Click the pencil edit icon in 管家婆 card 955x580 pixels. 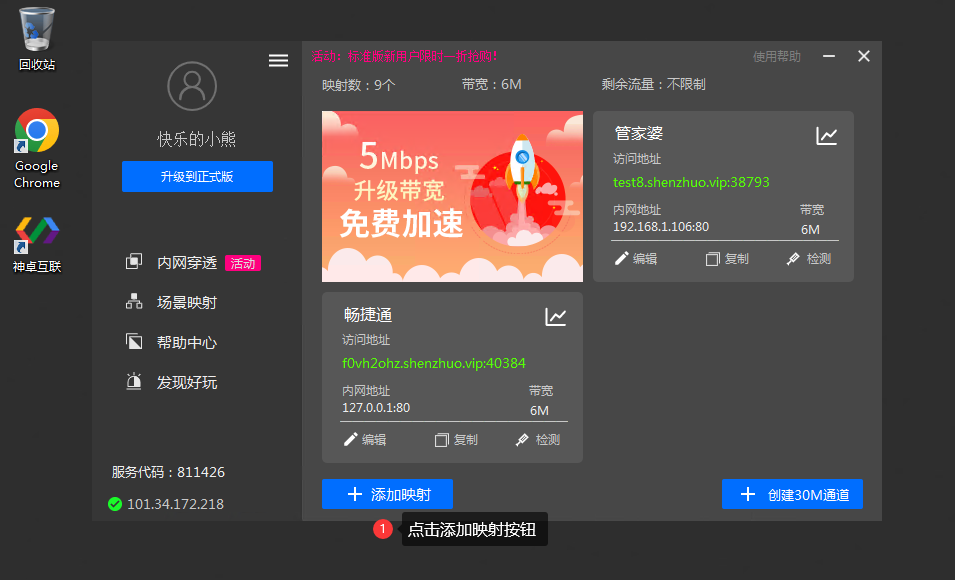pyautogui.click(x=621, y=258)
